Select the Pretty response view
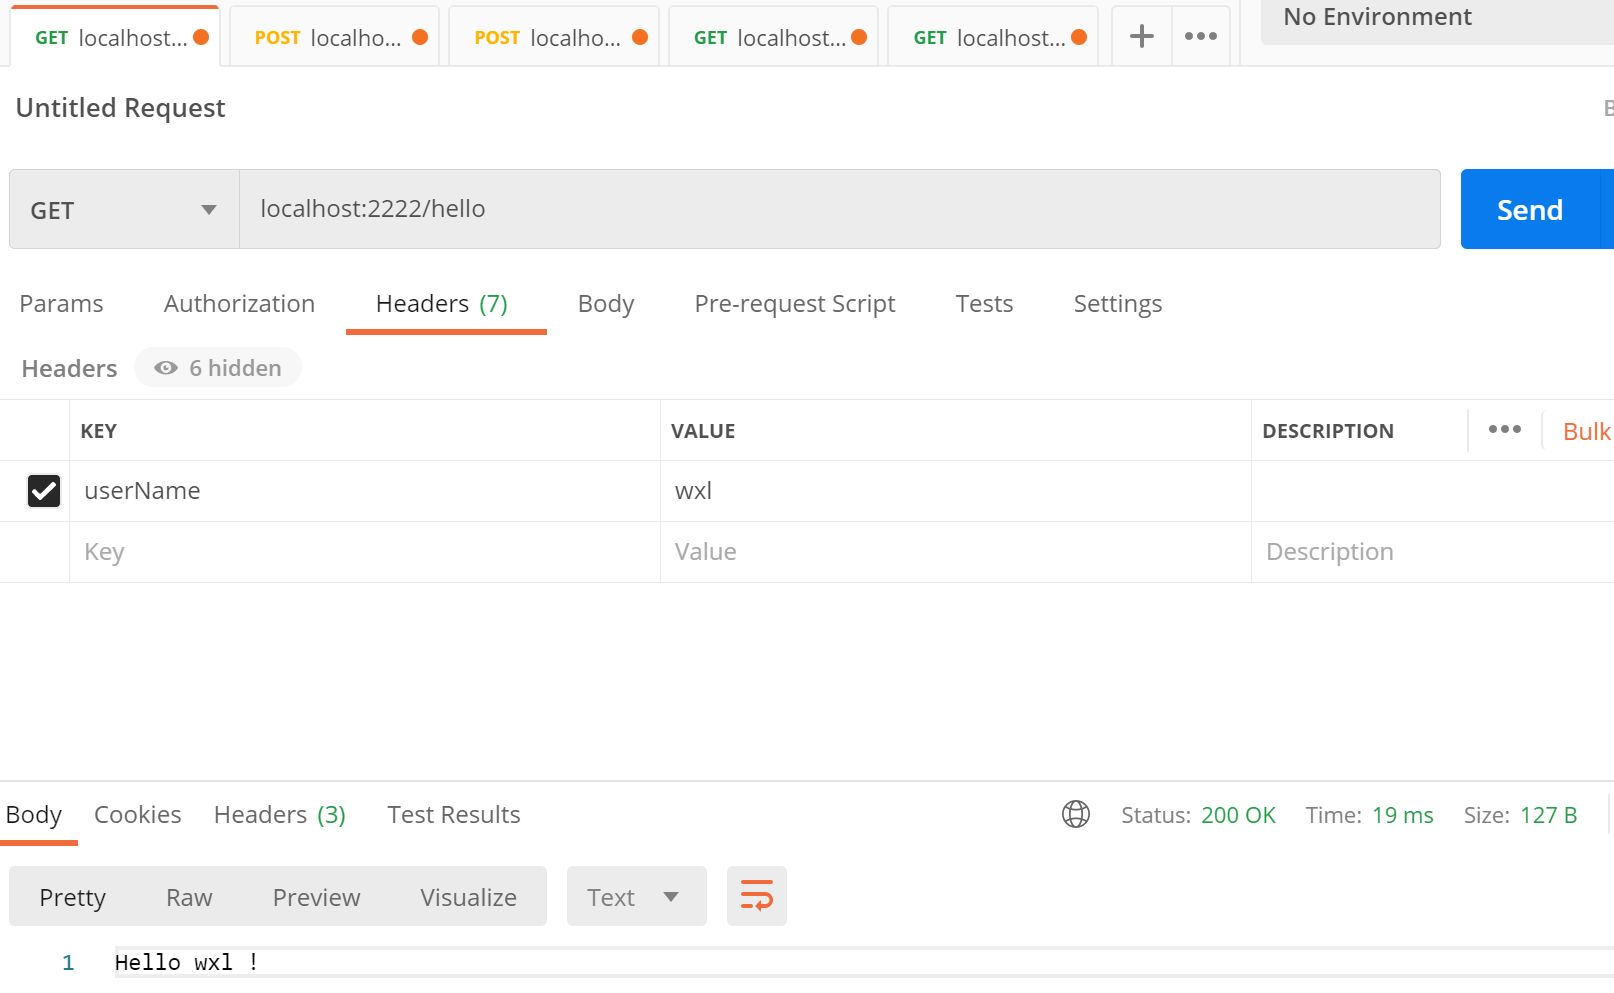This screenshot has height=993, width=1614. (72, 897)
